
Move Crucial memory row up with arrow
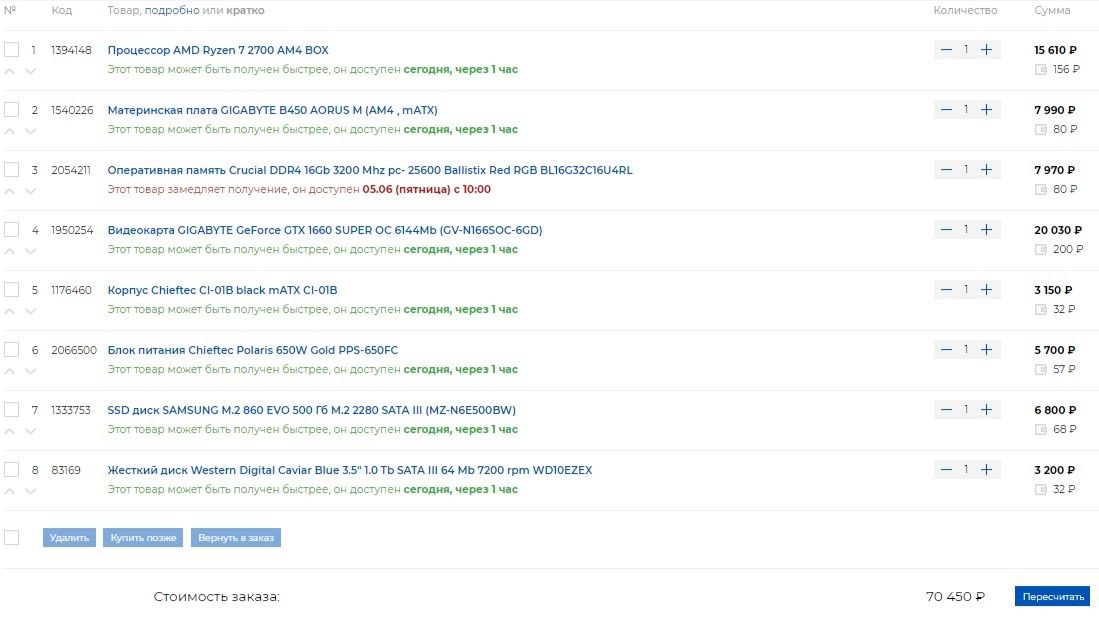[10, 191]
